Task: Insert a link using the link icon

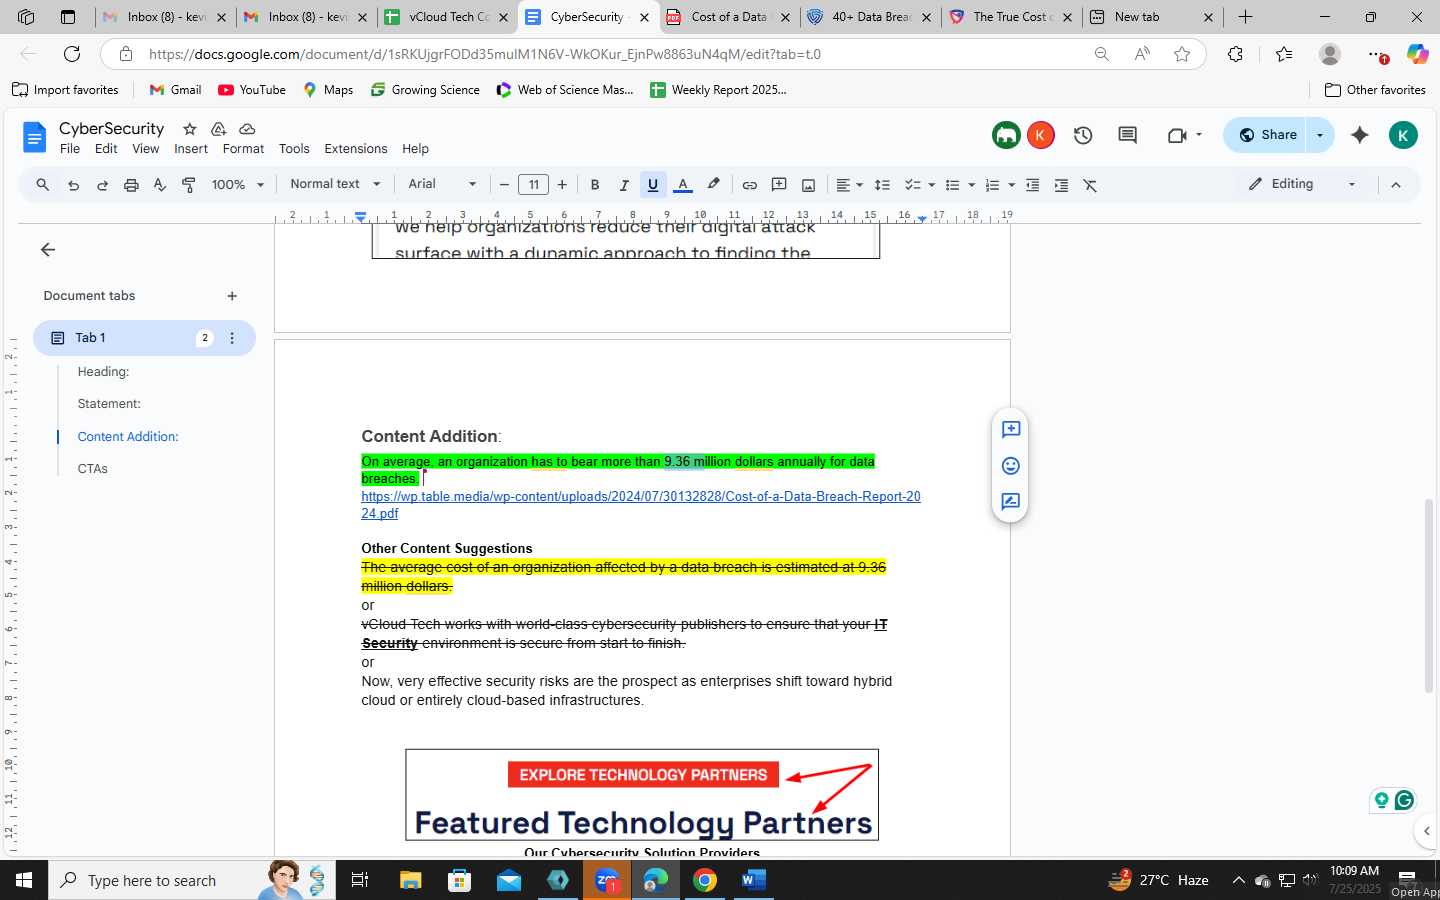Action: [x=749, y=185]
